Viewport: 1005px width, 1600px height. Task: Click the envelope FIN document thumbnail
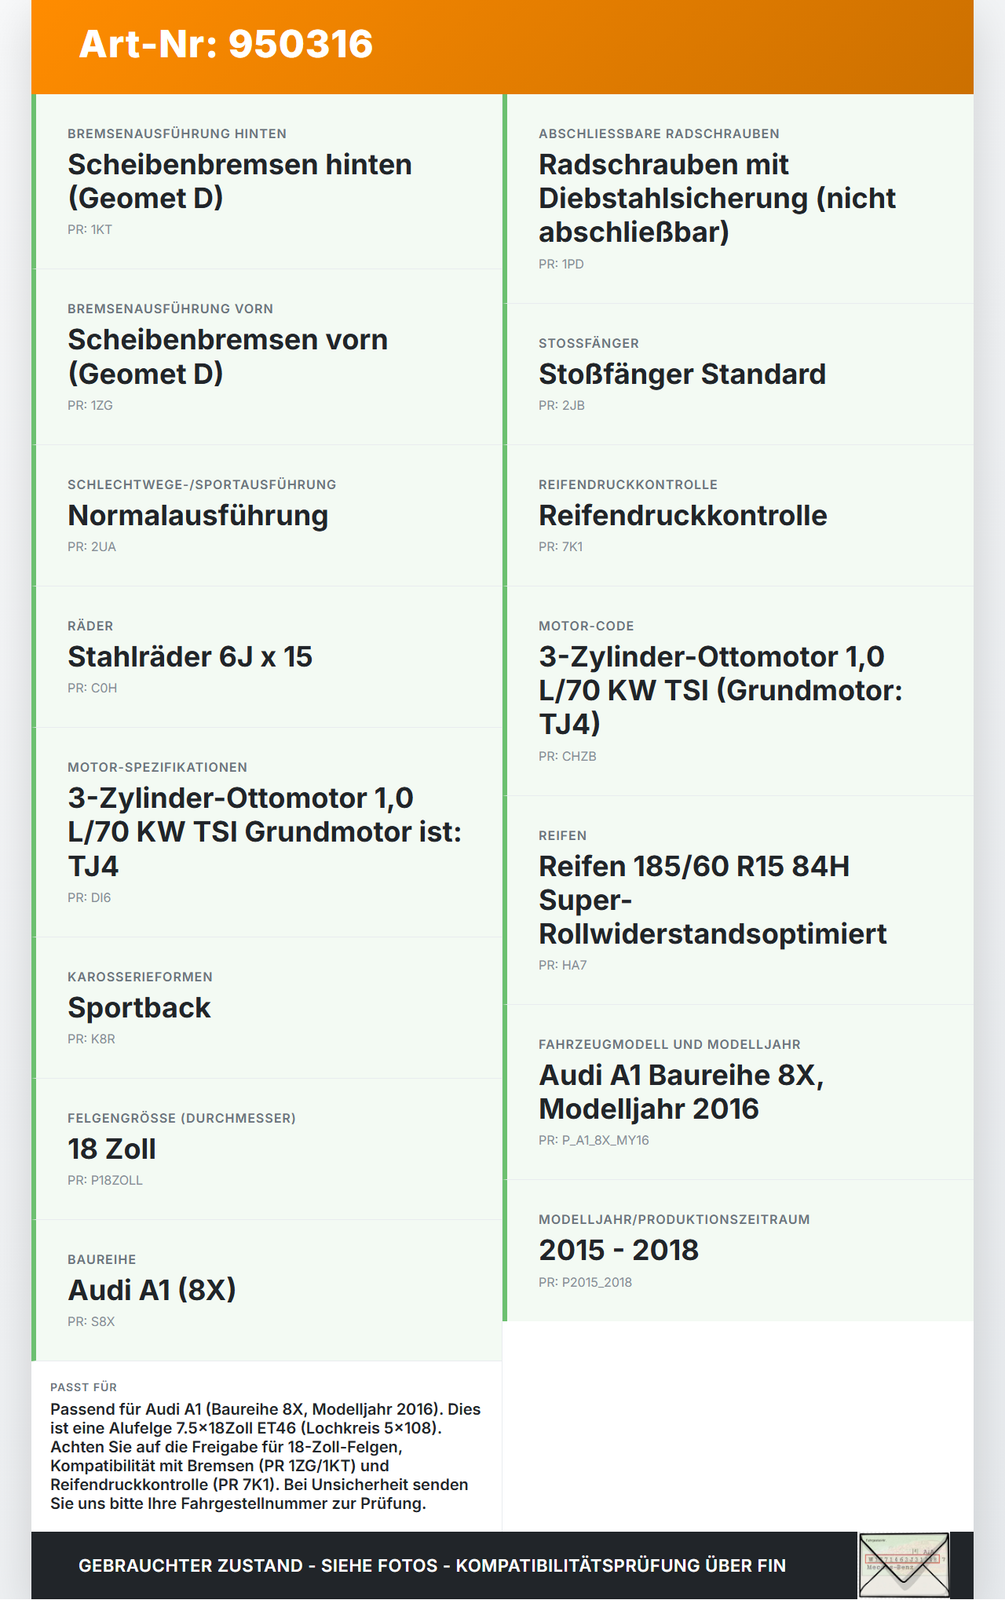[x=903, y=1565]
